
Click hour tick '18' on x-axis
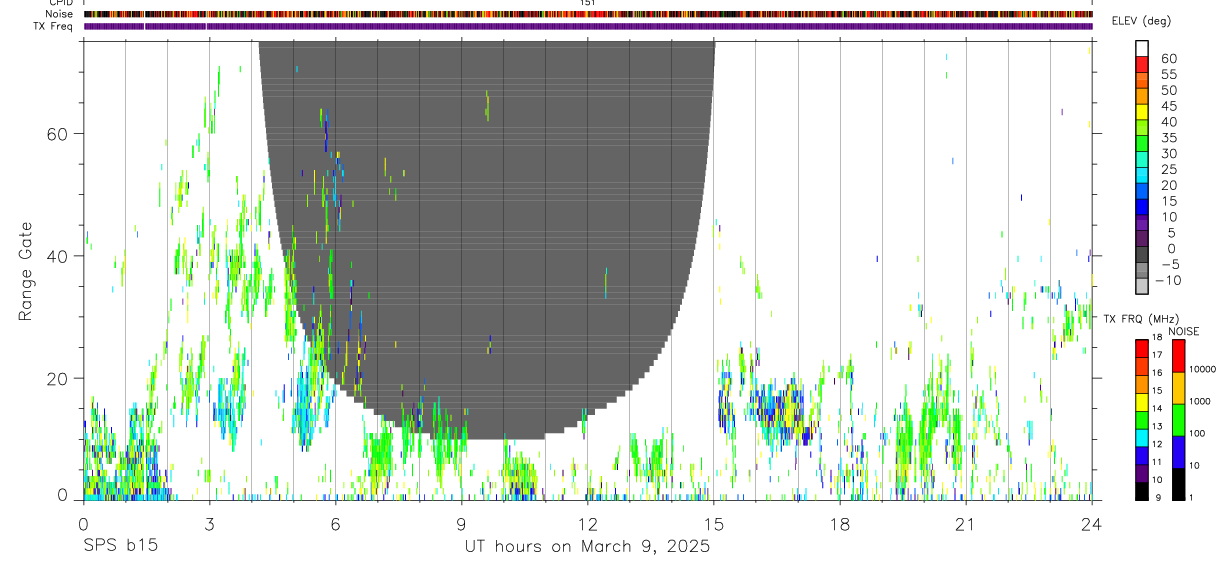pos(840,524)
